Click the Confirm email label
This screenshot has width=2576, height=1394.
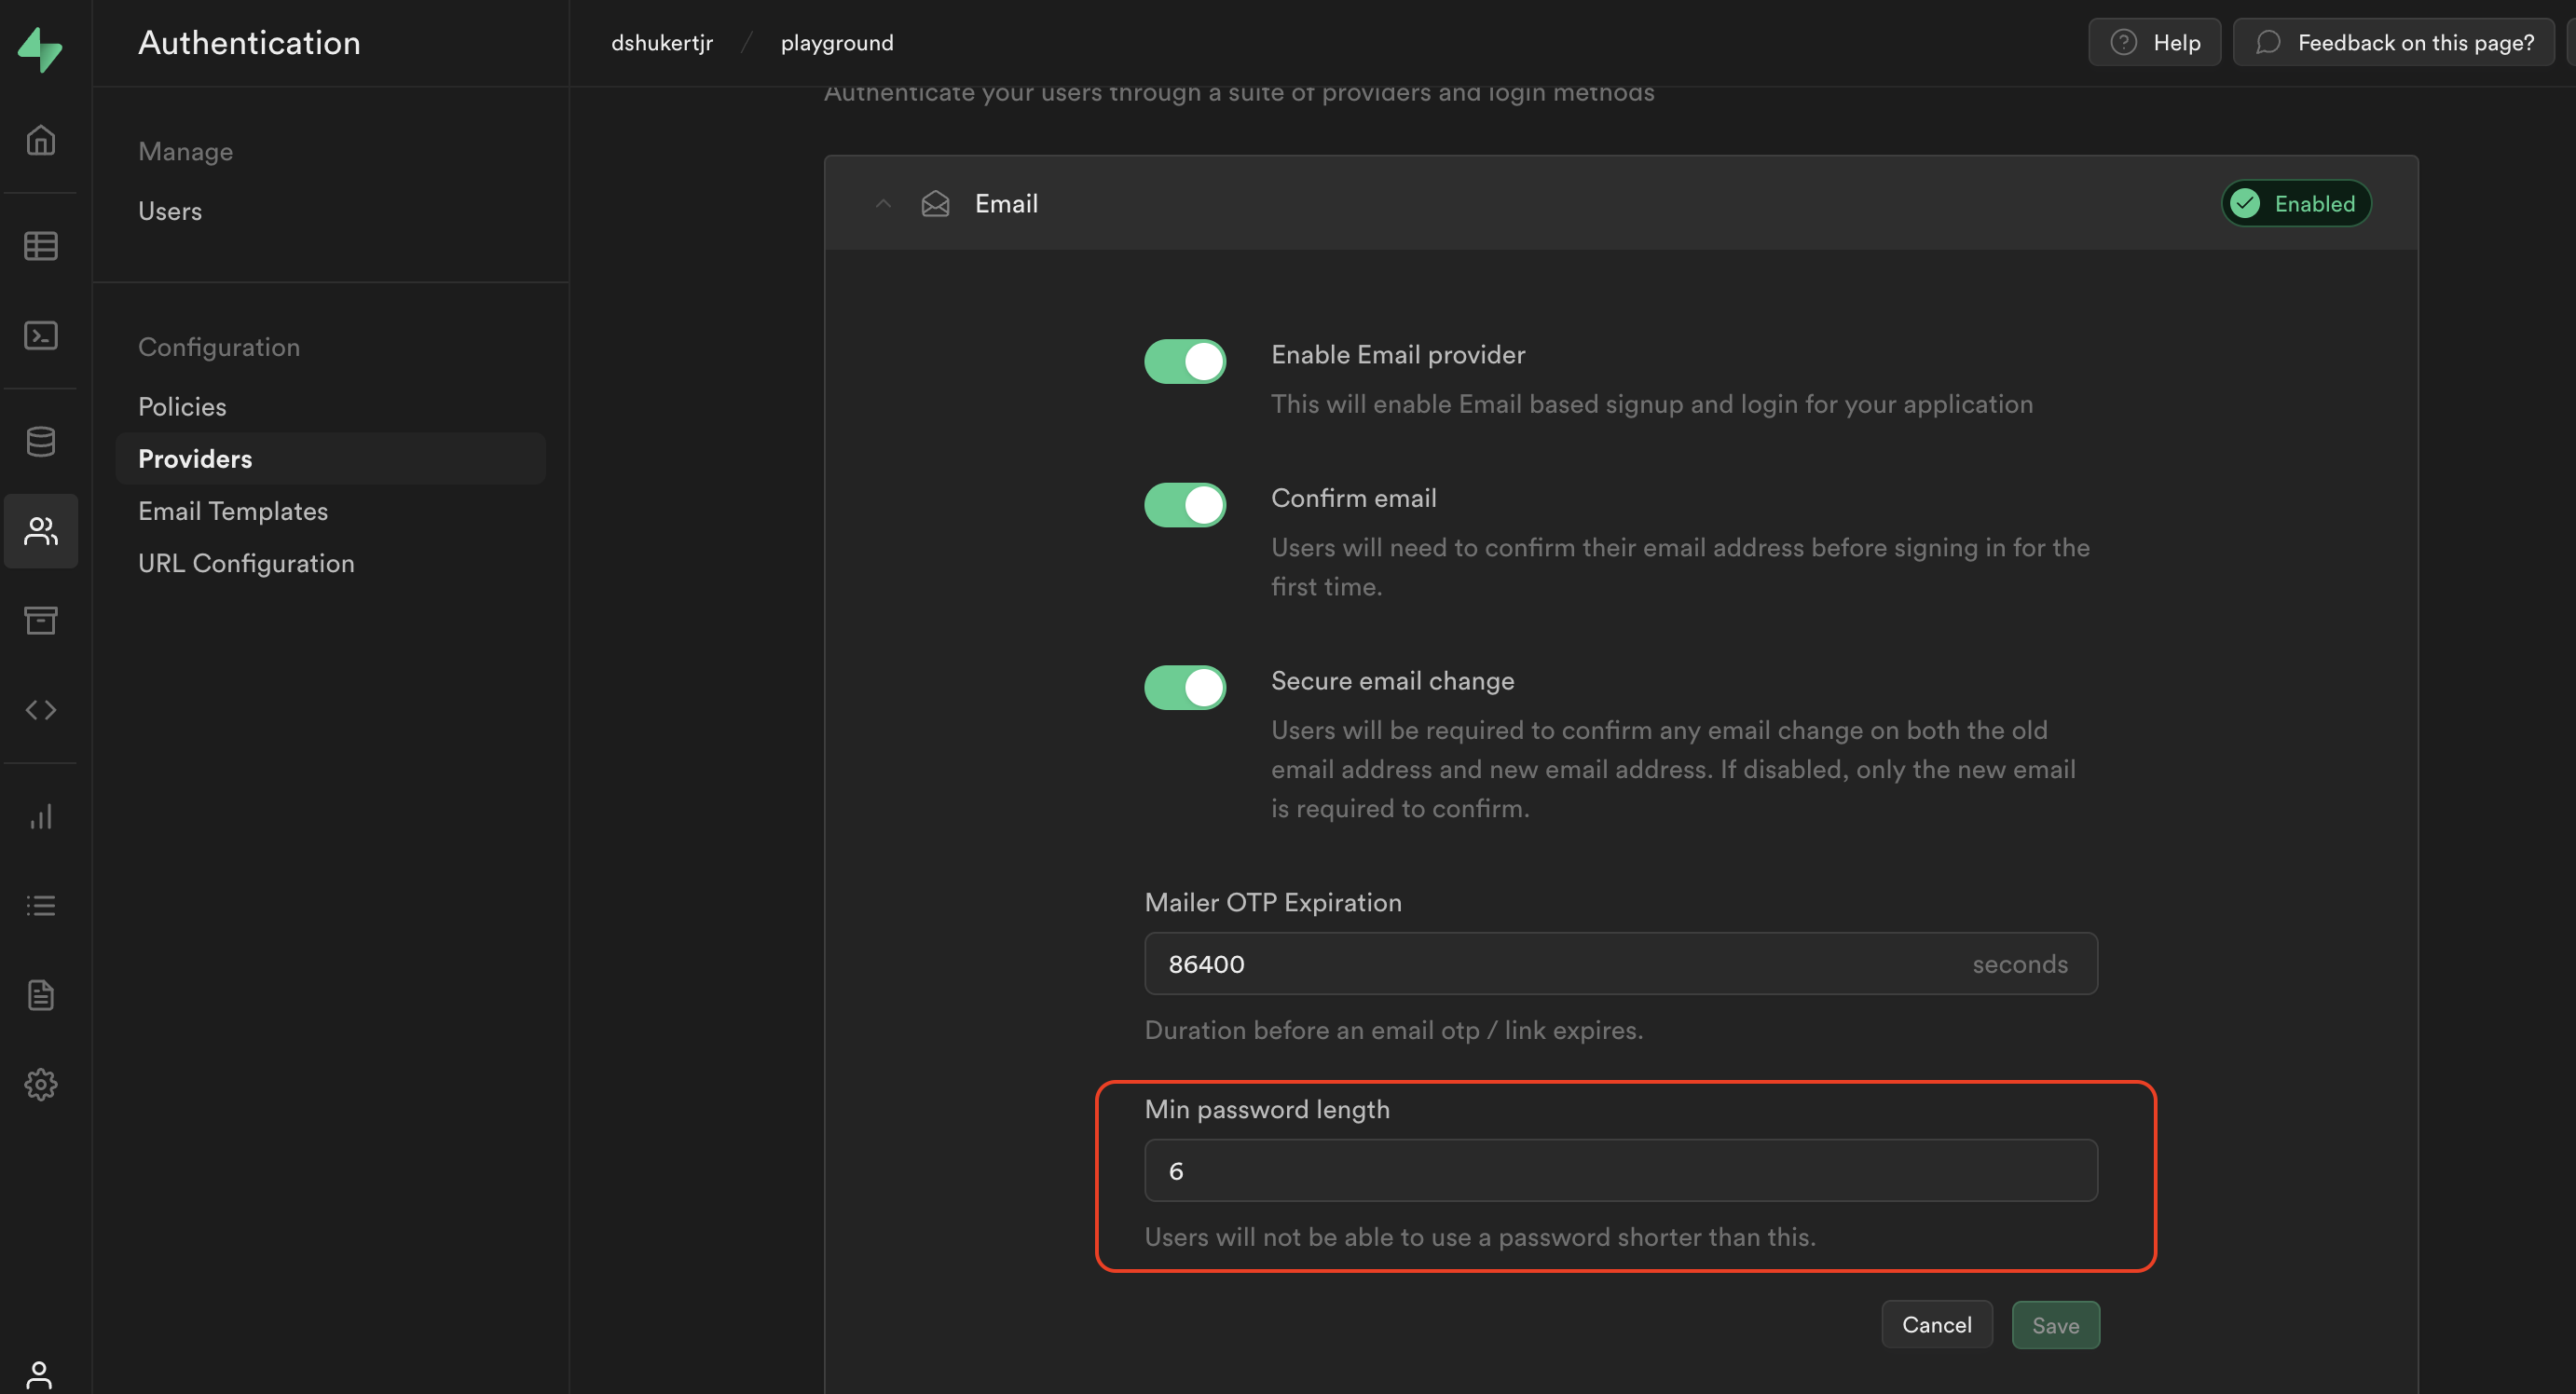pyautogui.click(x=1353, y=498)
